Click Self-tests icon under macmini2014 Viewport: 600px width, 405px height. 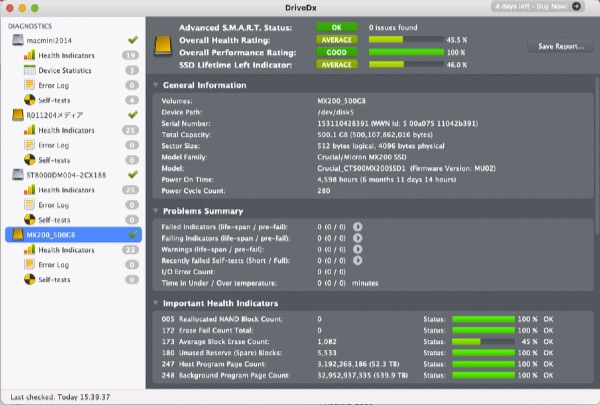click(29, 100)
